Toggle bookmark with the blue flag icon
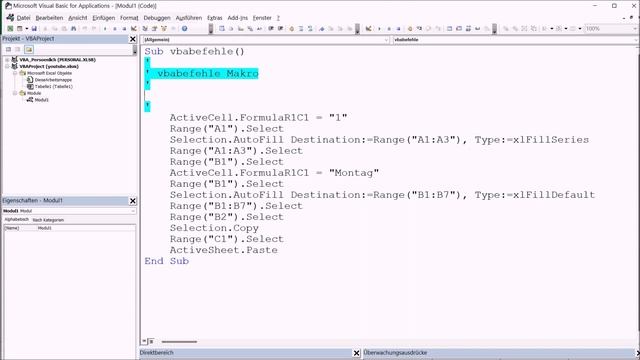Viewport: 640px width, 360px height. tap(322, 29)
